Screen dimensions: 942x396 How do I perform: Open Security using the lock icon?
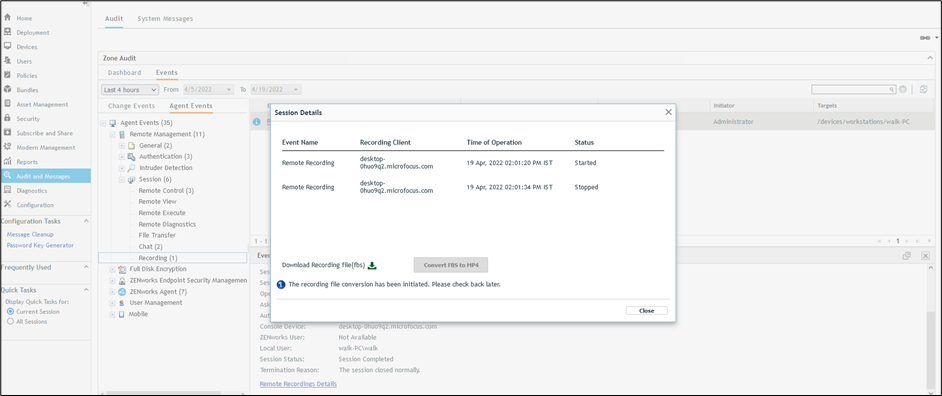(x=7, y=118)
